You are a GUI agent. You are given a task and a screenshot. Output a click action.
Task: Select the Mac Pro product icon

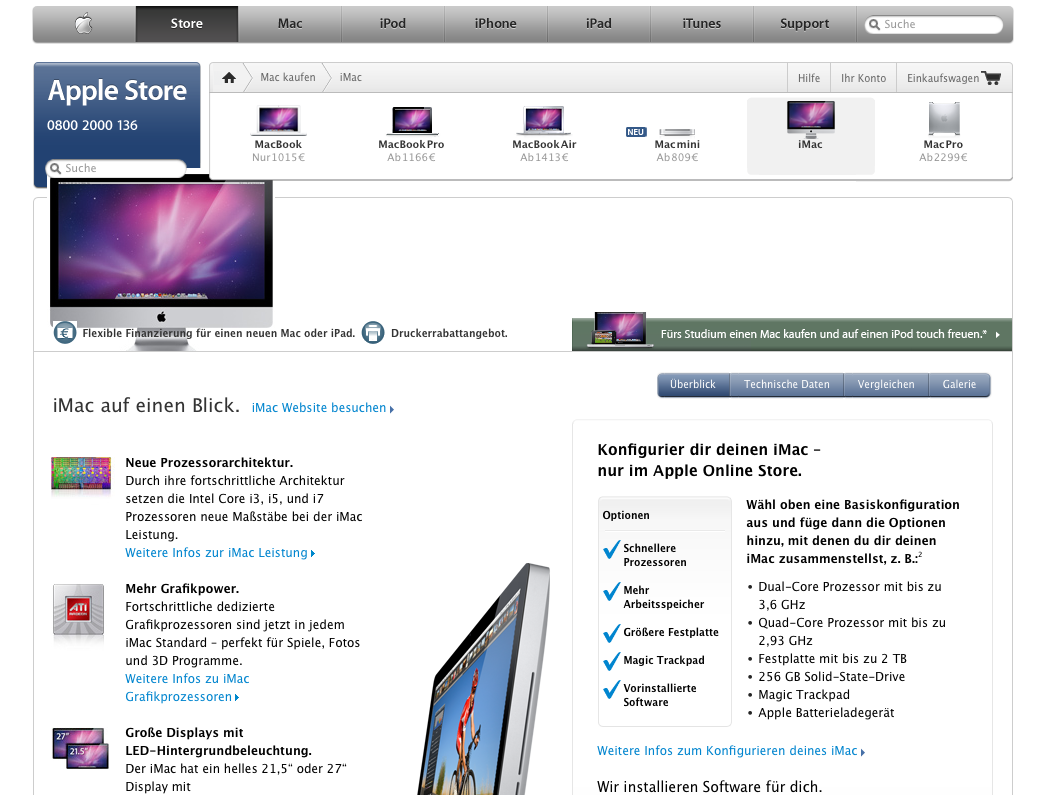pos(943,118)
